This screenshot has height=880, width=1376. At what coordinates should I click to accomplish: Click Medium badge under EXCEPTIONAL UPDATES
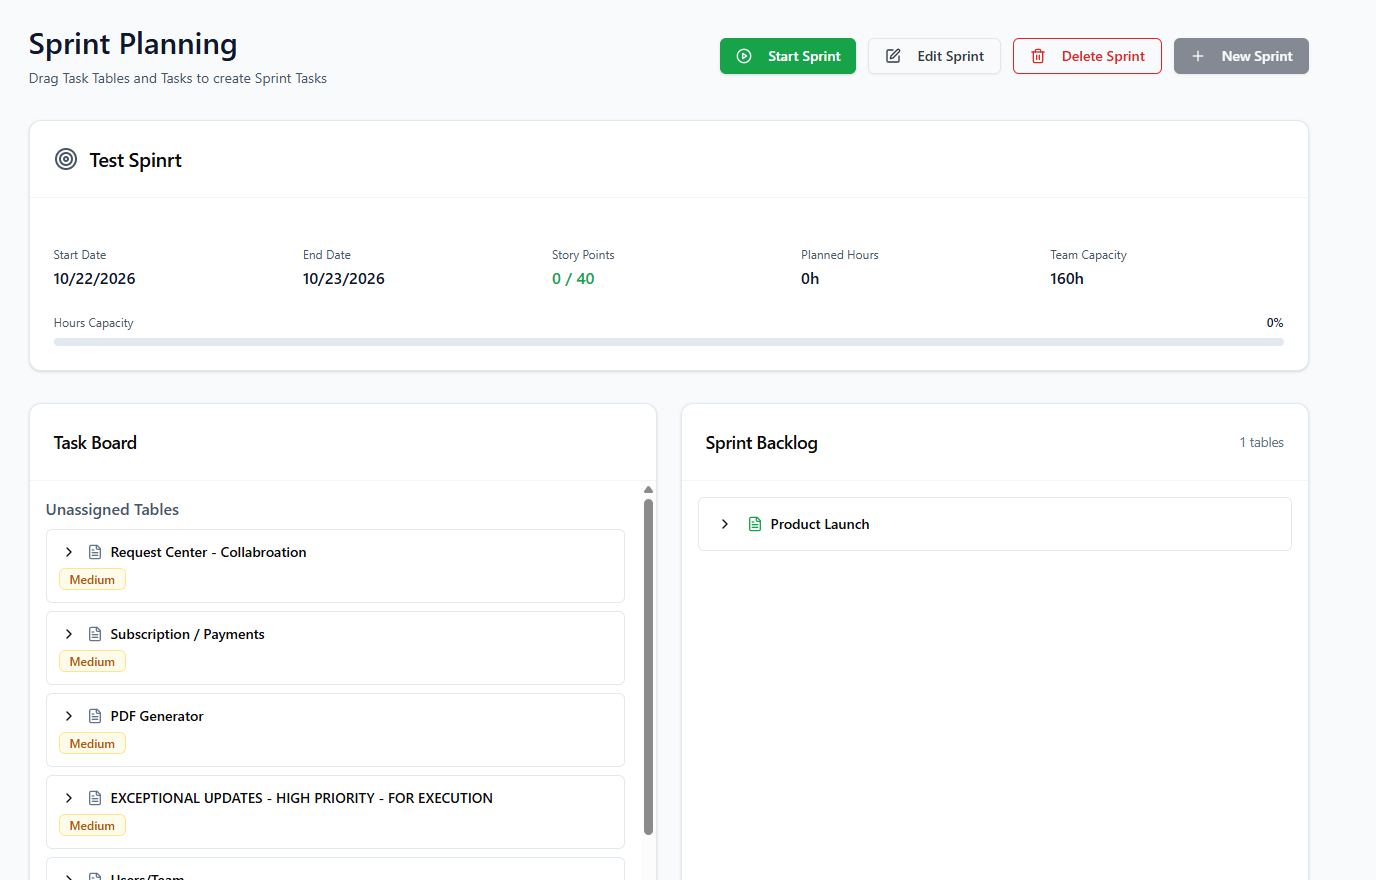(x=92, y=826)
